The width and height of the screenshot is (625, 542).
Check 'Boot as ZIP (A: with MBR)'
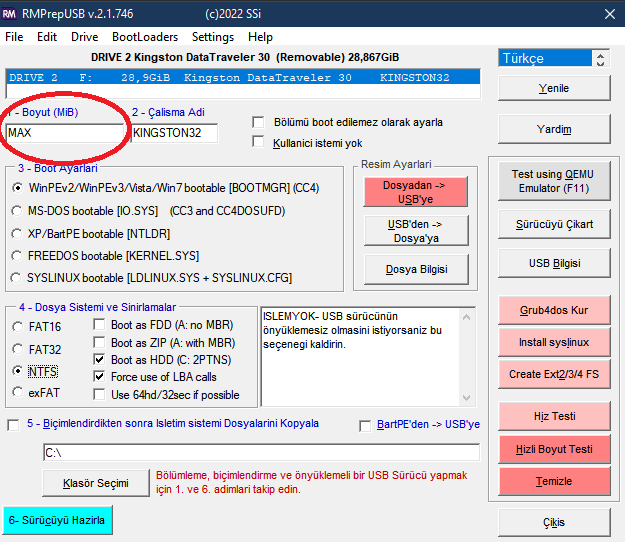(99, 342)
